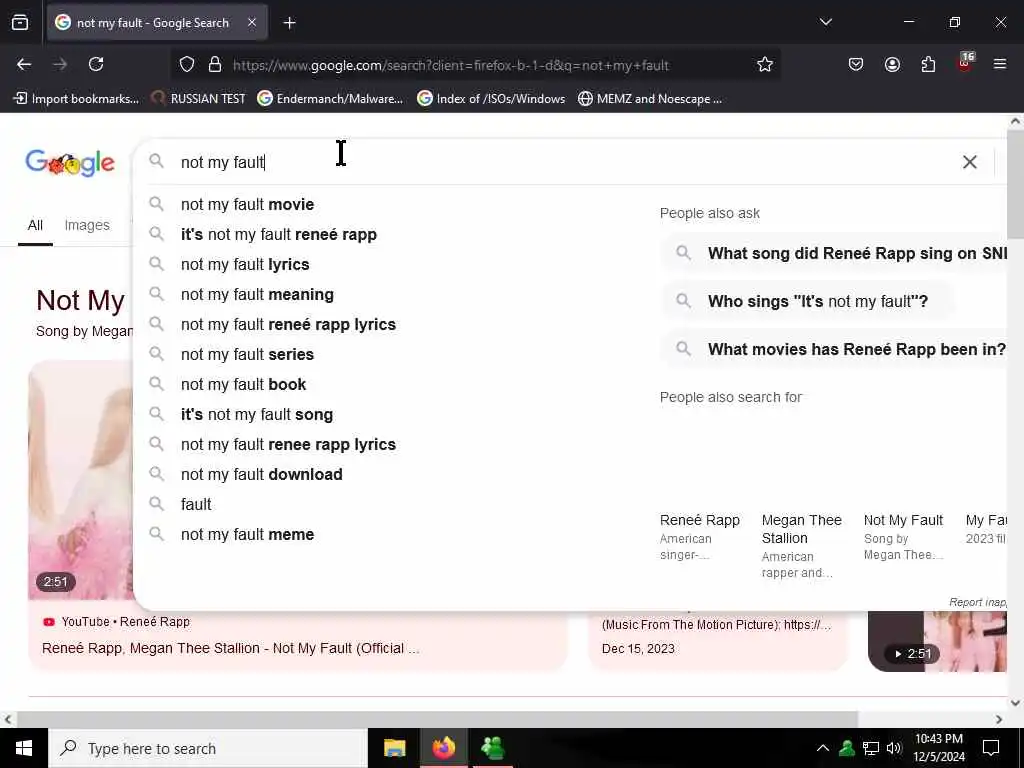Open the Extensions puzzle icon
This screenshot has height=768, width=1024.
(x=928, y=64)
